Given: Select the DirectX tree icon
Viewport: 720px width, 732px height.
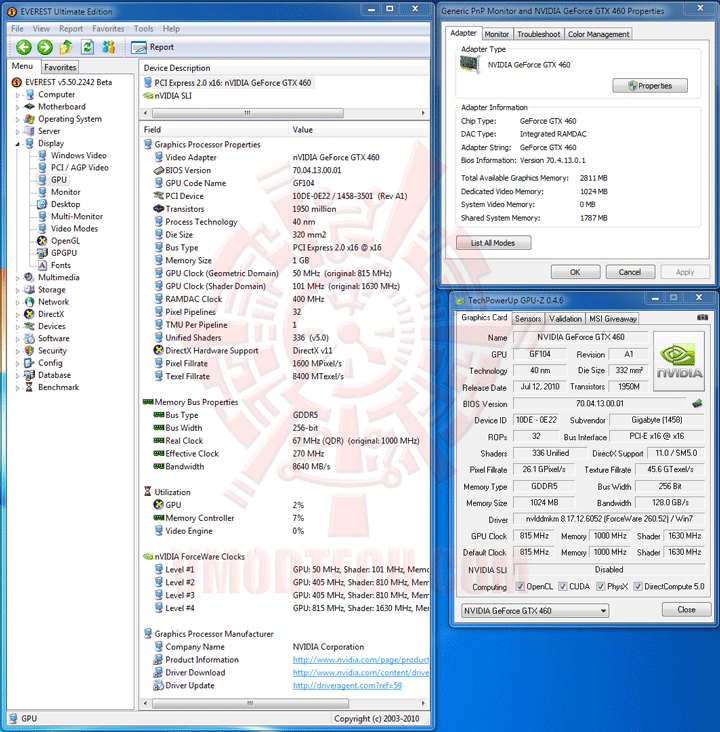Looking at the screenshot, I should click(29, 314).
